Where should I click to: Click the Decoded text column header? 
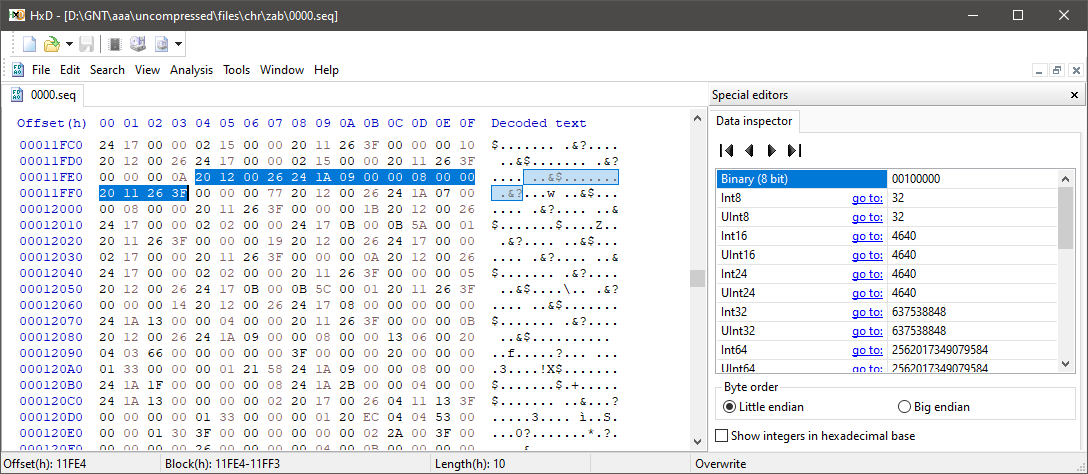tap(538, 123)
